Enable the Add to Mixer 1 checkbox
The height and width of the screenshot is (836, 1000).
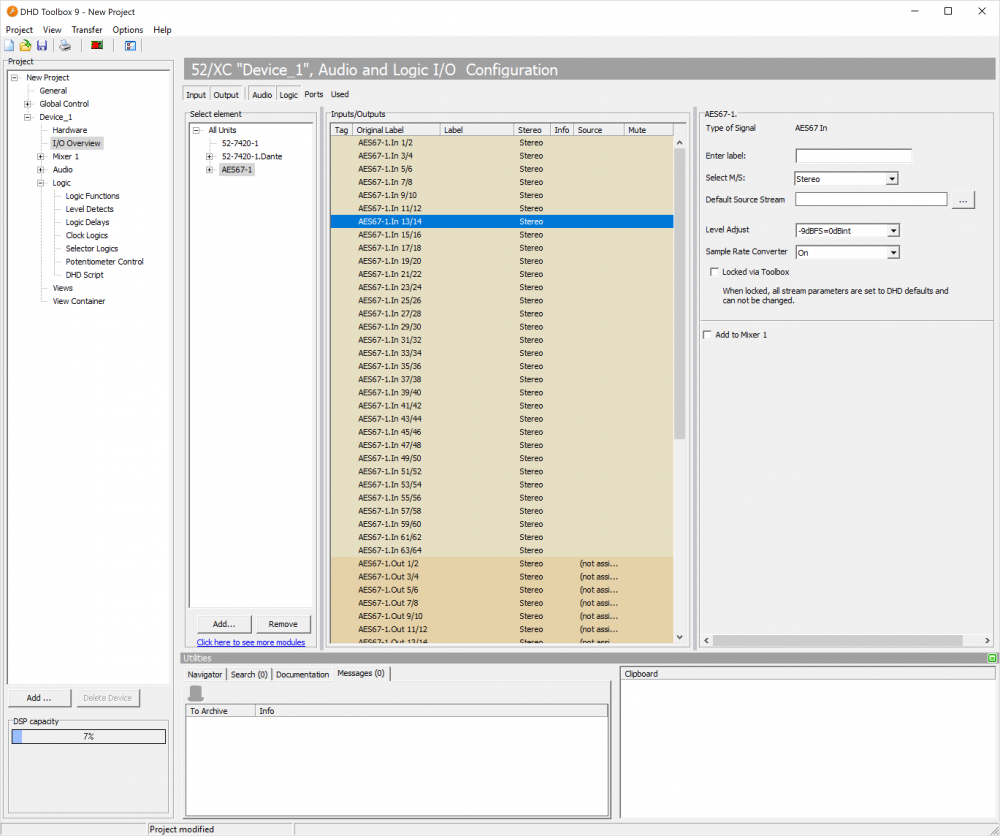click(x=707, y=335)
